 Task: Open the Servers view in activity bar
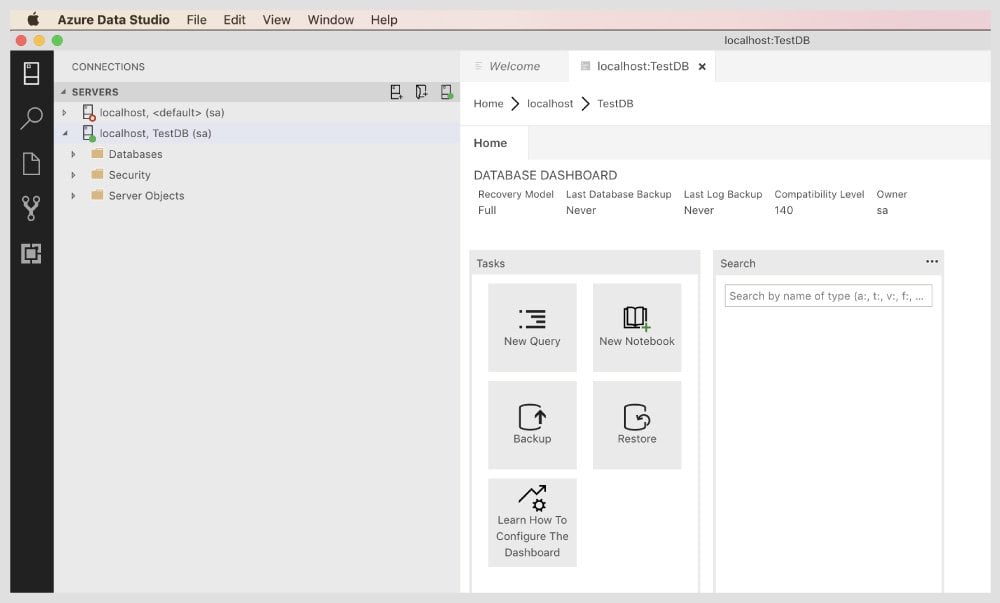31,74
